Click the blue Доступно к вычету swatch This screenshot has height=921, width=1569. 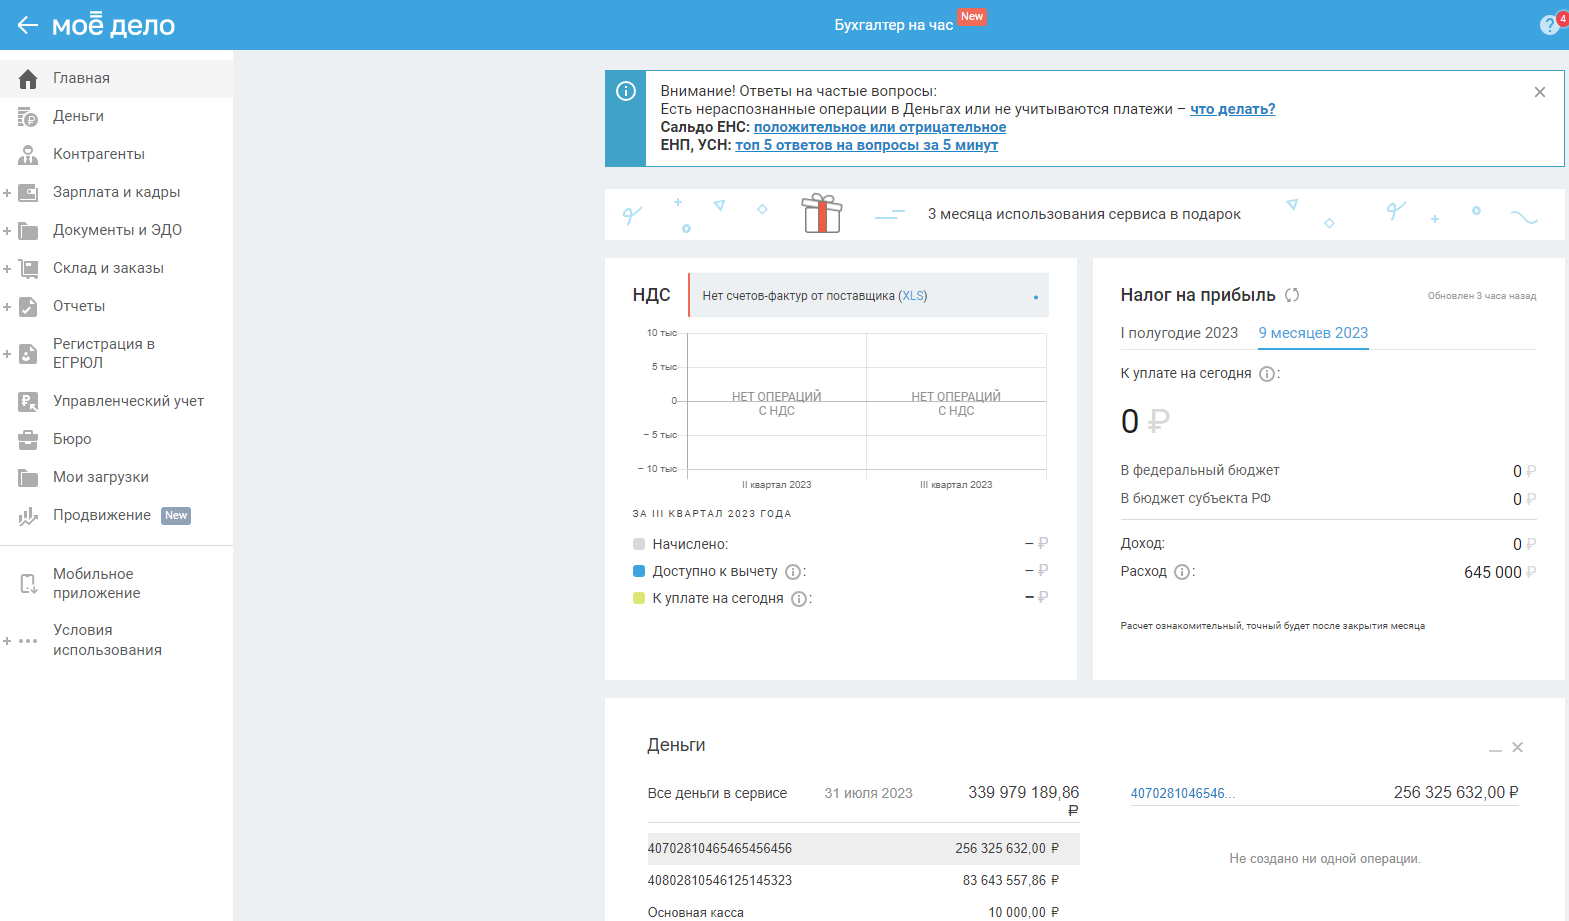point(639,572)
